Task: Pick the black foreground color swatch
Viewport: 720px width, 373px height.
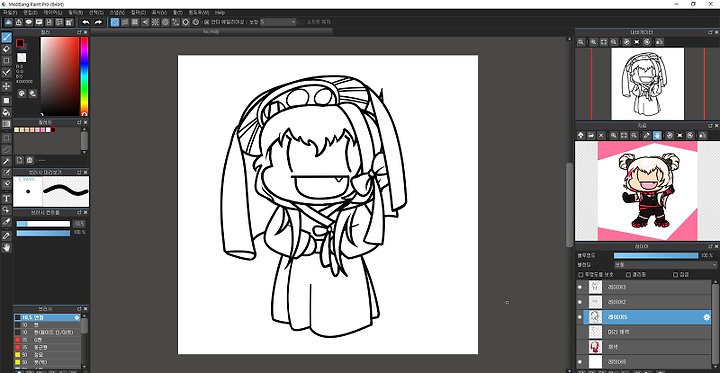Action: 20,43
